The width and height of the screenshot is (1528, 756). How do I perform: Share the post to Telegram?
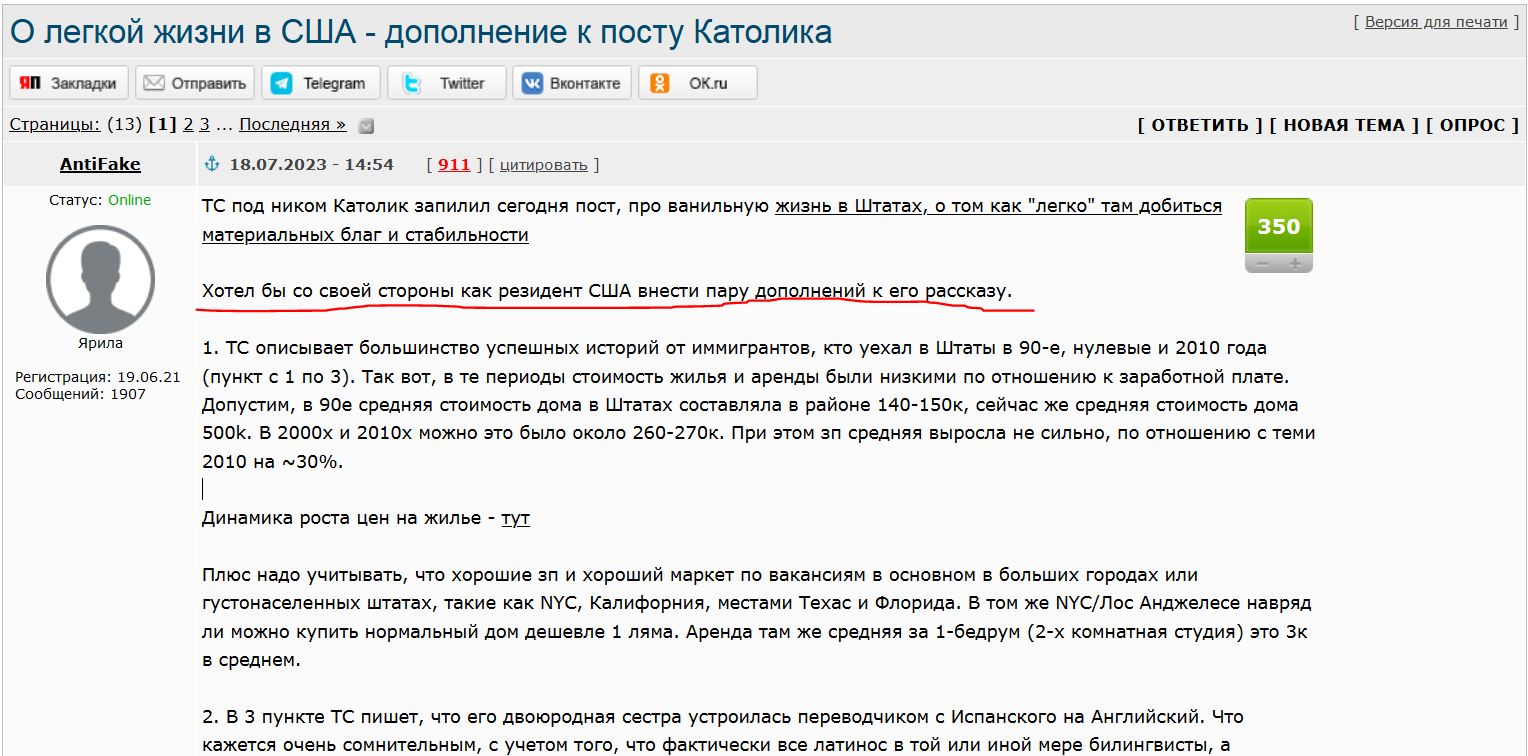click(x=320, y=83)
